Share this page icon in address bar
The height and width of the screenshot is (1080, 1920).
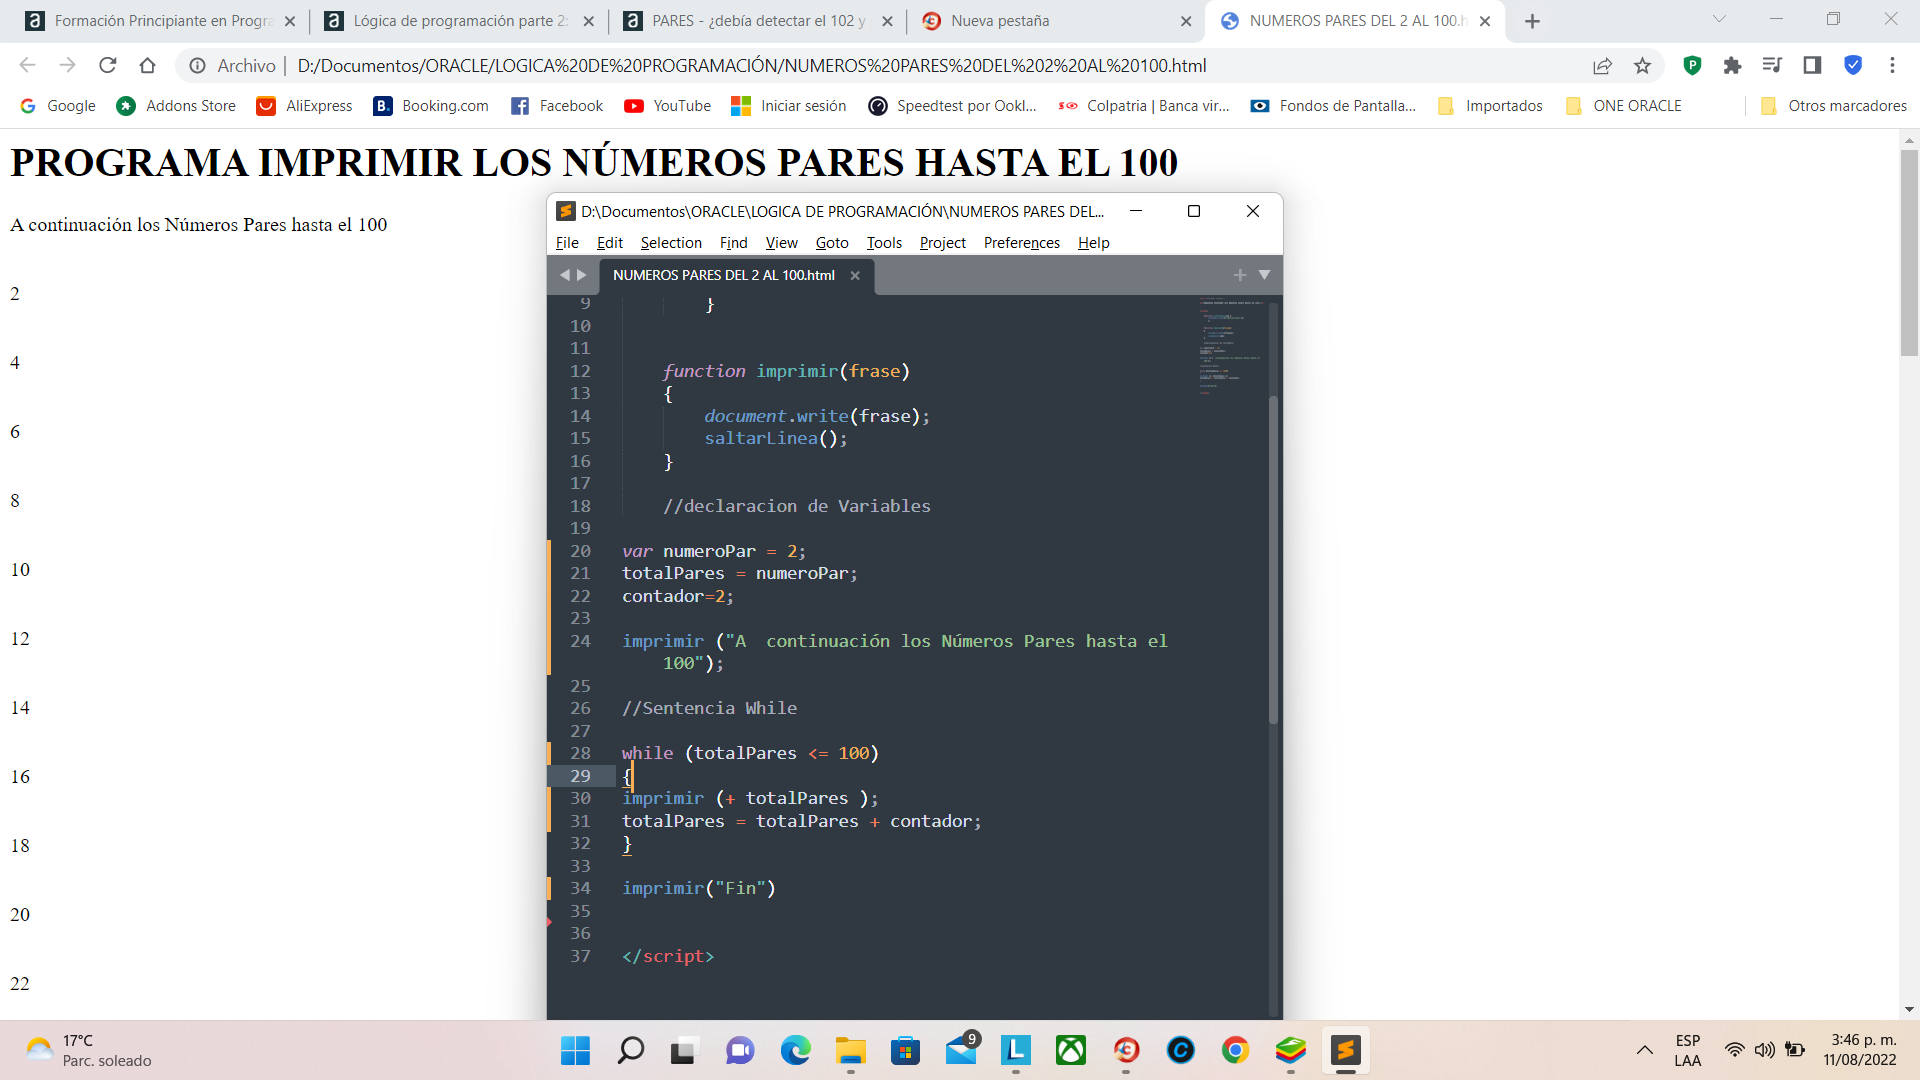point(1602,65)
